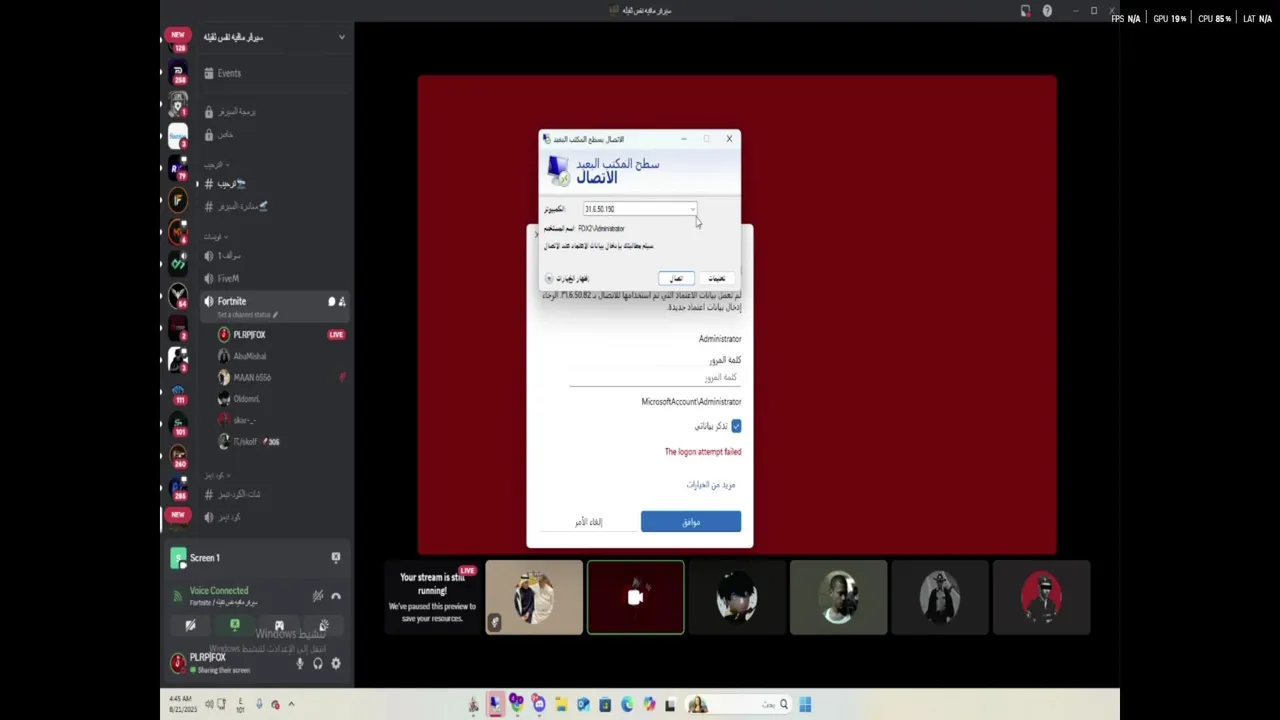This screenshot has width=1280, height=720.
Task: Select the first participant video thumbnail
Action: click(534, 597)
